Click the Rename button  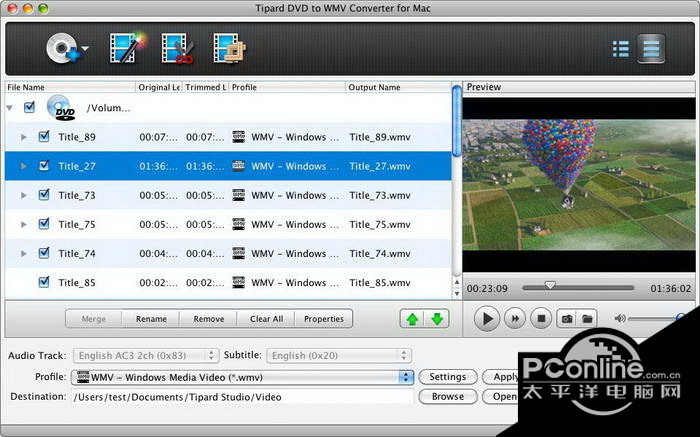click(151, 319)
